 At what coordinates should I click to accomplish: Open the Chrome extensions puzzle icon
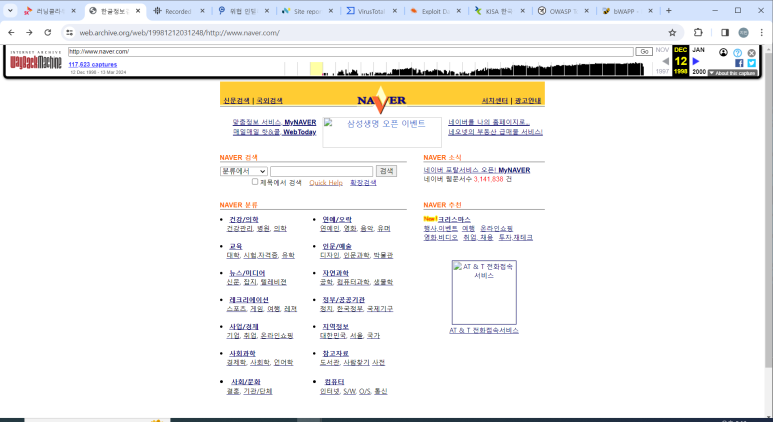(698, 33)
